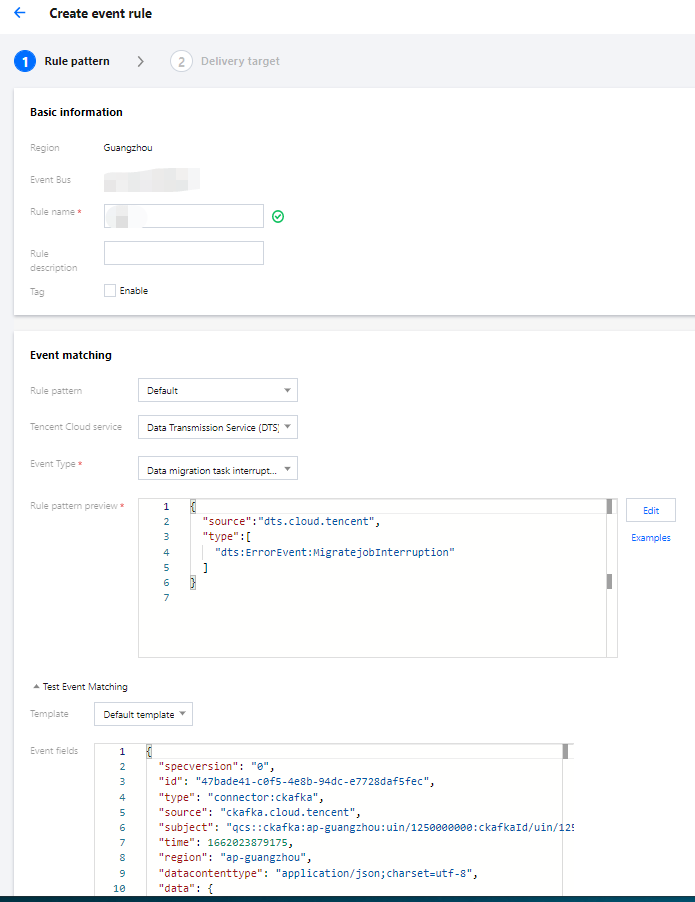This screenshot has height=902, width=695.
Task: Click the green rule name validation checkmark
Action: [278, 216]
